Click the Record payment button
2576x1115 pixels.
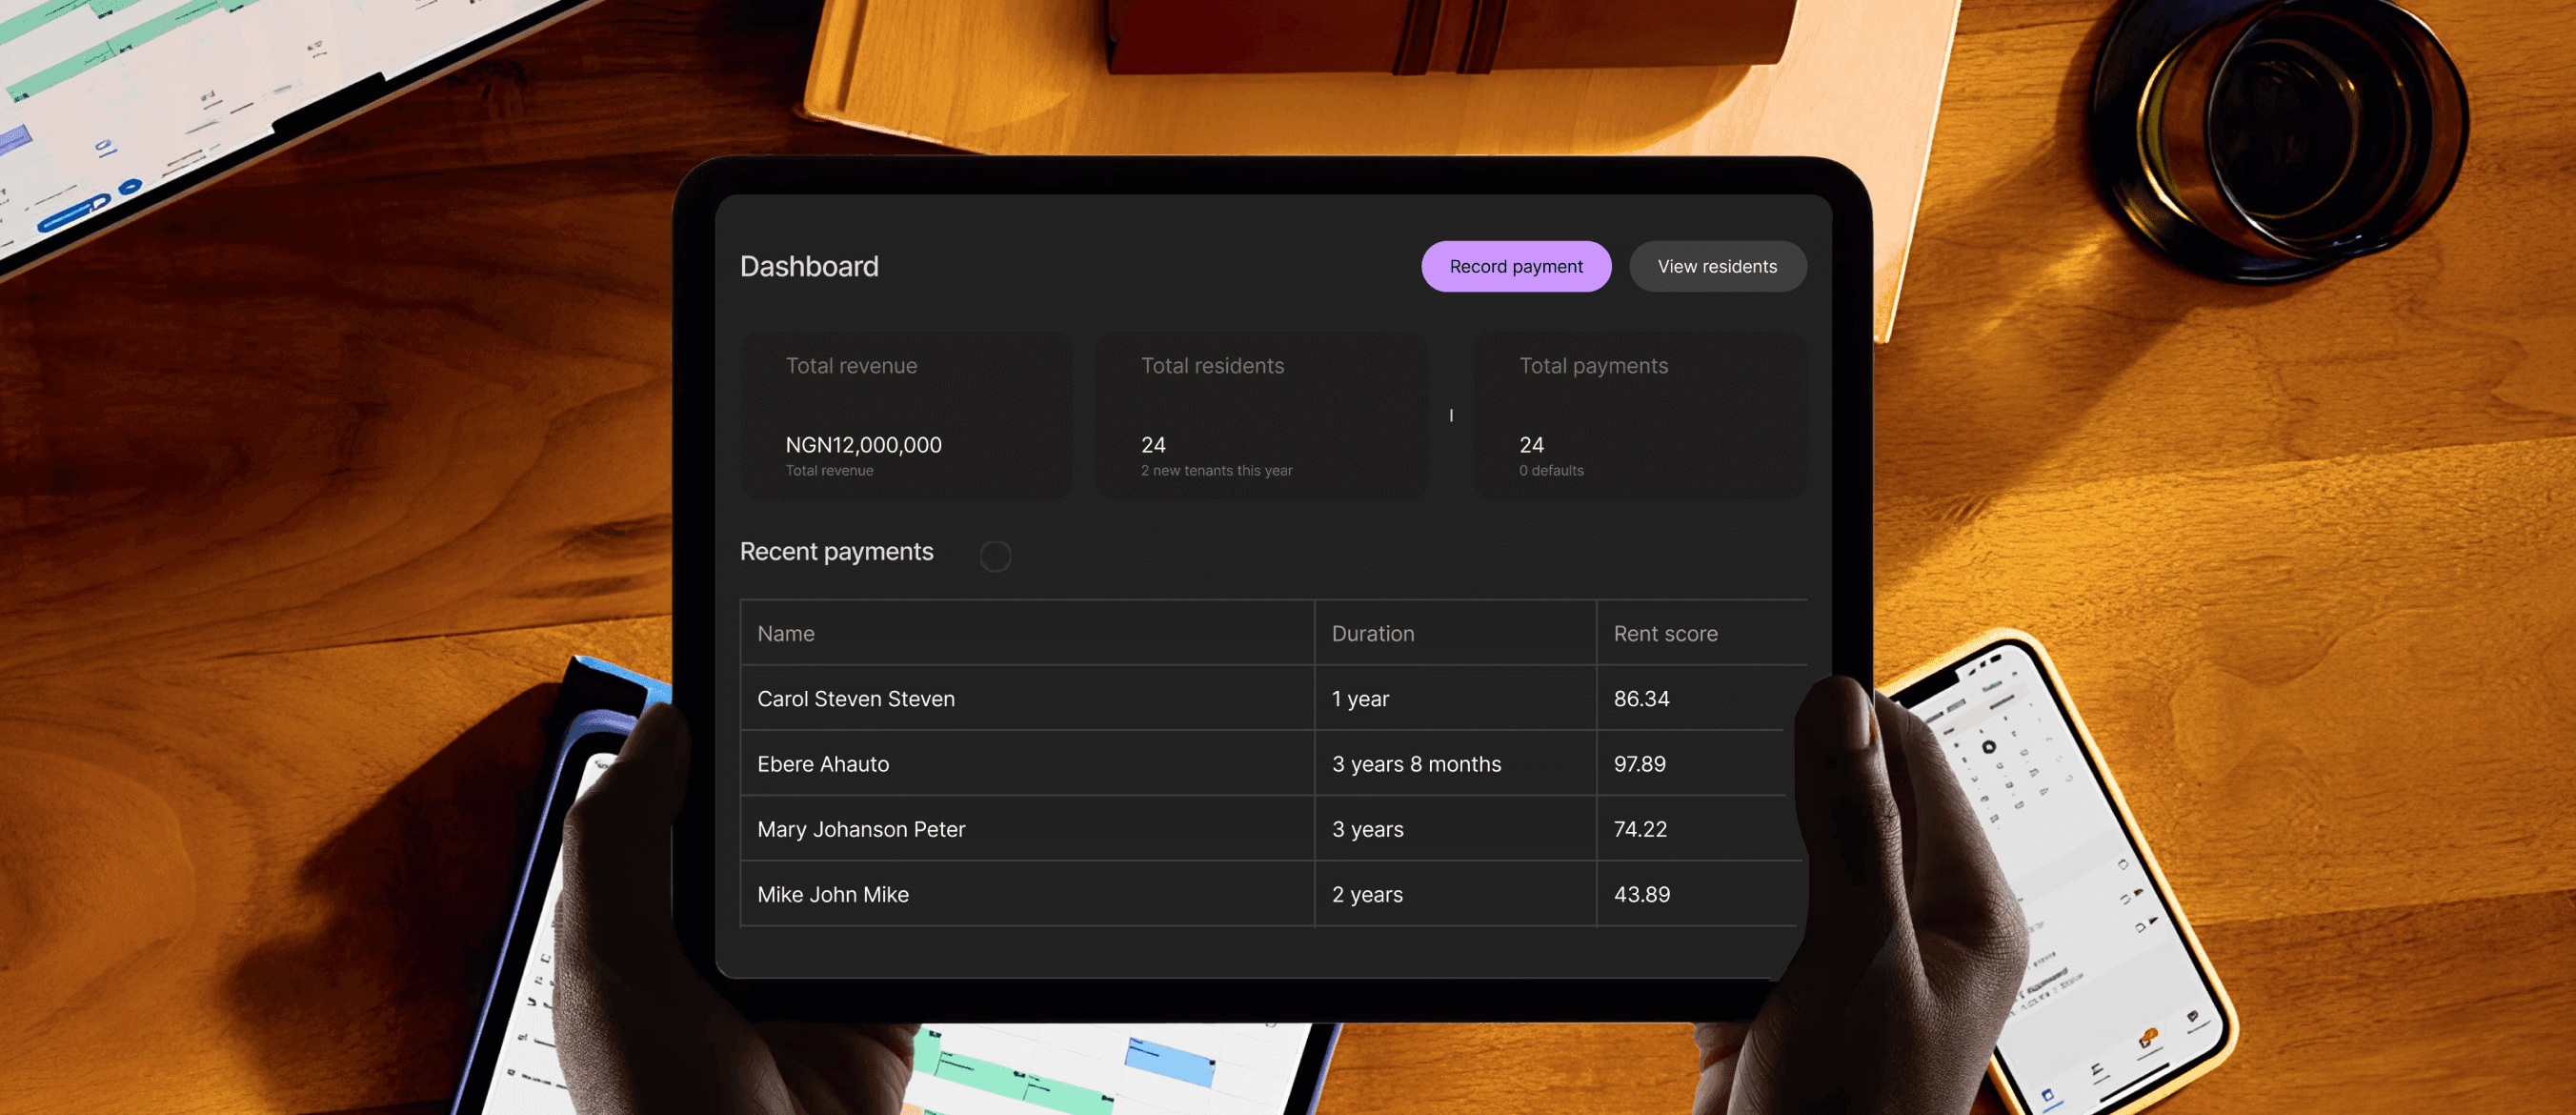[1515, 266]
